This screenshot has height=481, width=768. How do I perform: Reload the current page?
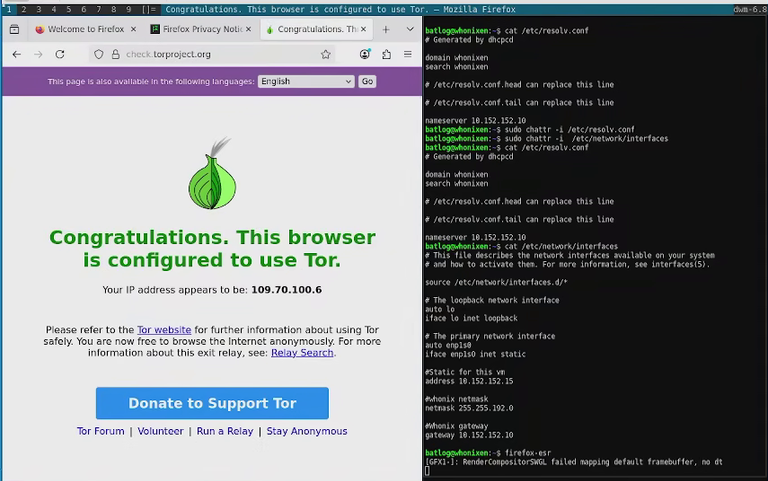(x=60, y=54)
